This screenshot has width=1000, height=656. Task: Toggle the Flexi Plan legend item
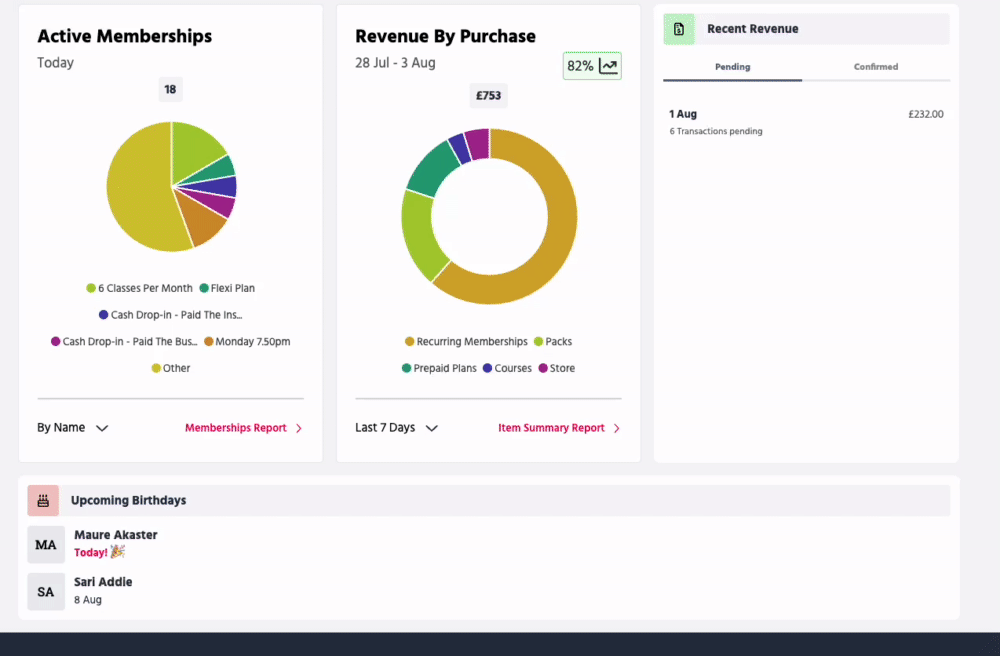(x=227, y=288)
